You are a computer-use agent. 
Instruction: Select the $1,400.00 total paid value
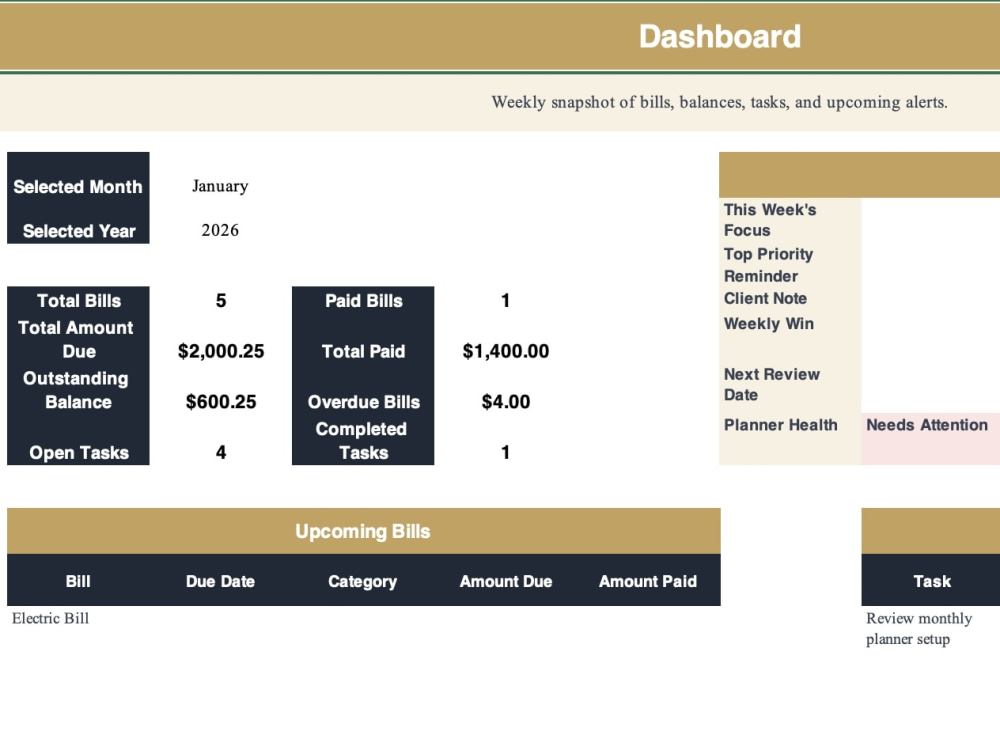[x=505, y=351]
